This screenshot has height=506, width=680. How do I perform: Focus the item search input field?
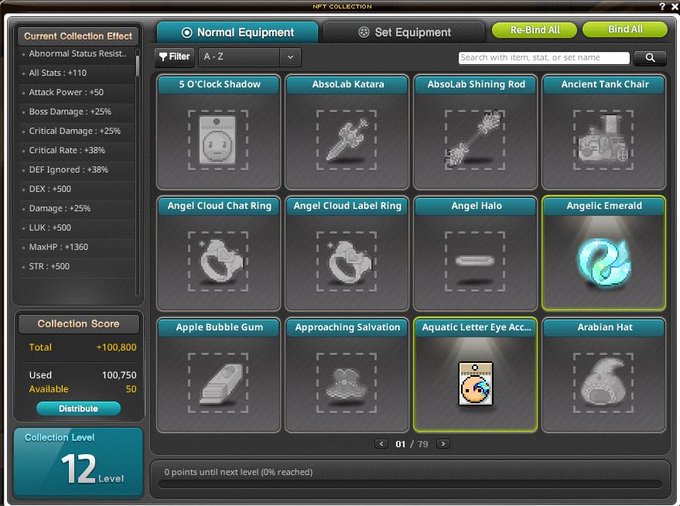[x=544, y=58]
